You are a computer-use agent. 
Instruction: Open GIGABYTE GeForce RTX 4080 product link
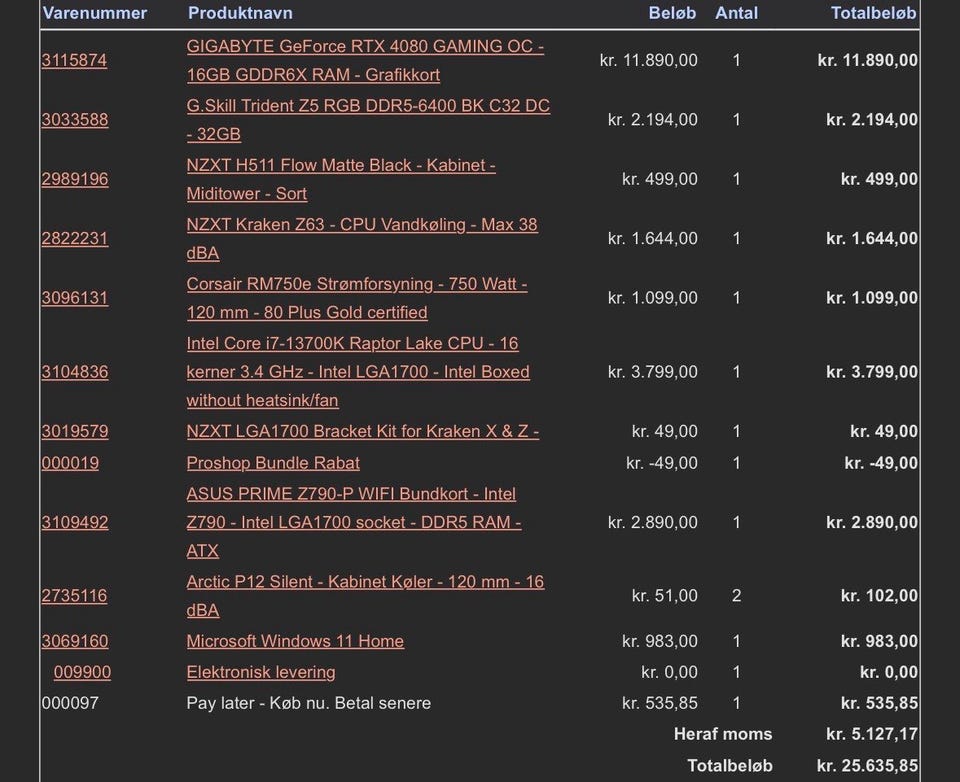pos(365,60)
